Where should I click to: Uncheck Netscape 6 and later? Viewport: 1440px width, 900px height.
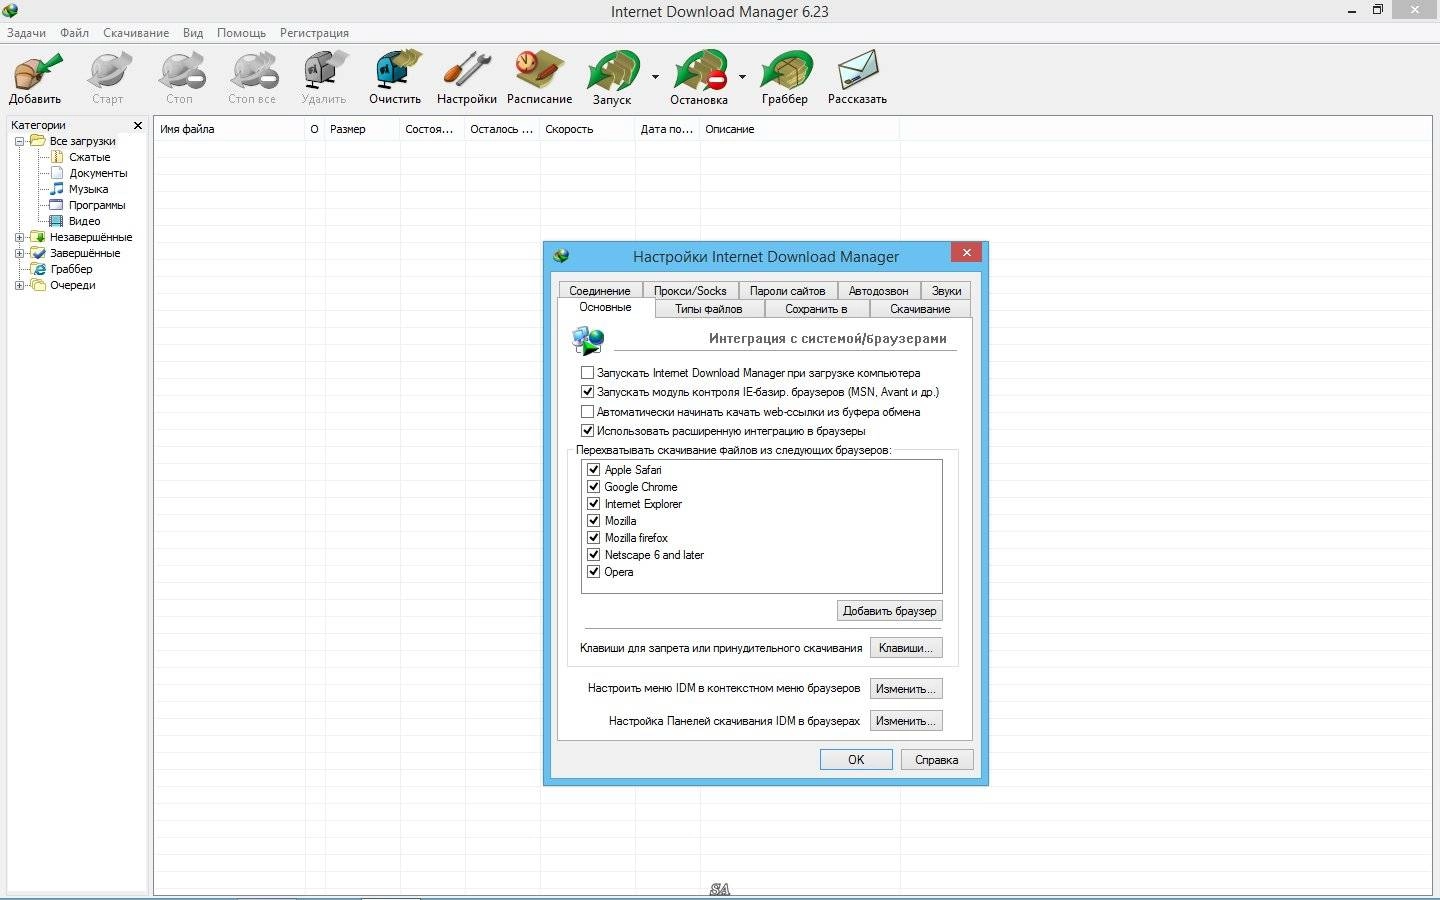[594, 555]
